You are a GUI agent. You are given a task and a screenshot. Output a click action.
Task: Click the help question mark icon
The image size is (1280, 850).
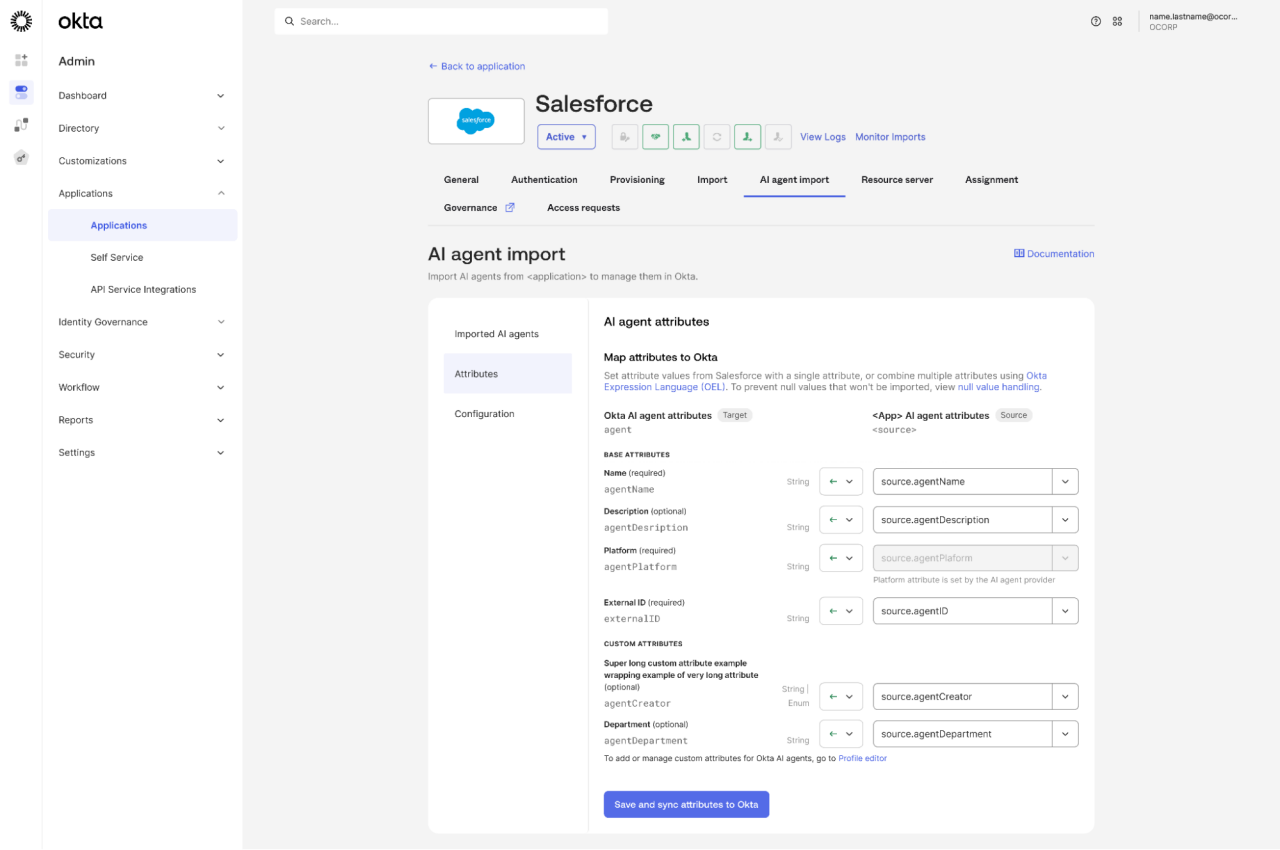[1096, 21]
